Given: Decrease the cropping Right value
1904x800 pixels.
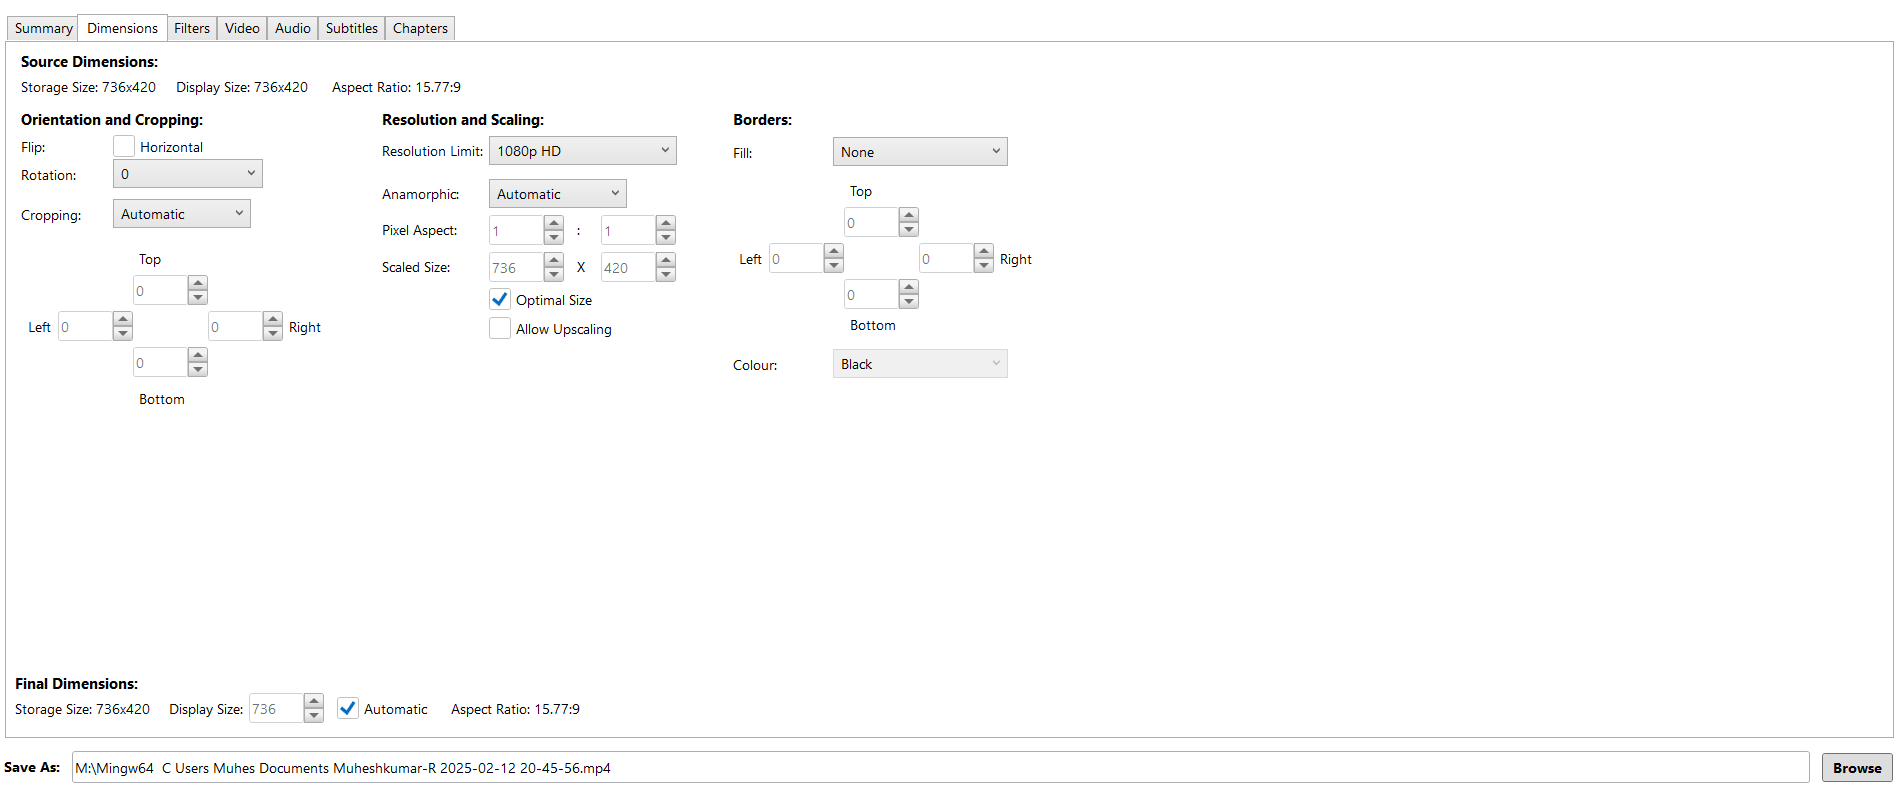Looking at the screenshot, I should (x=273, y=333).
